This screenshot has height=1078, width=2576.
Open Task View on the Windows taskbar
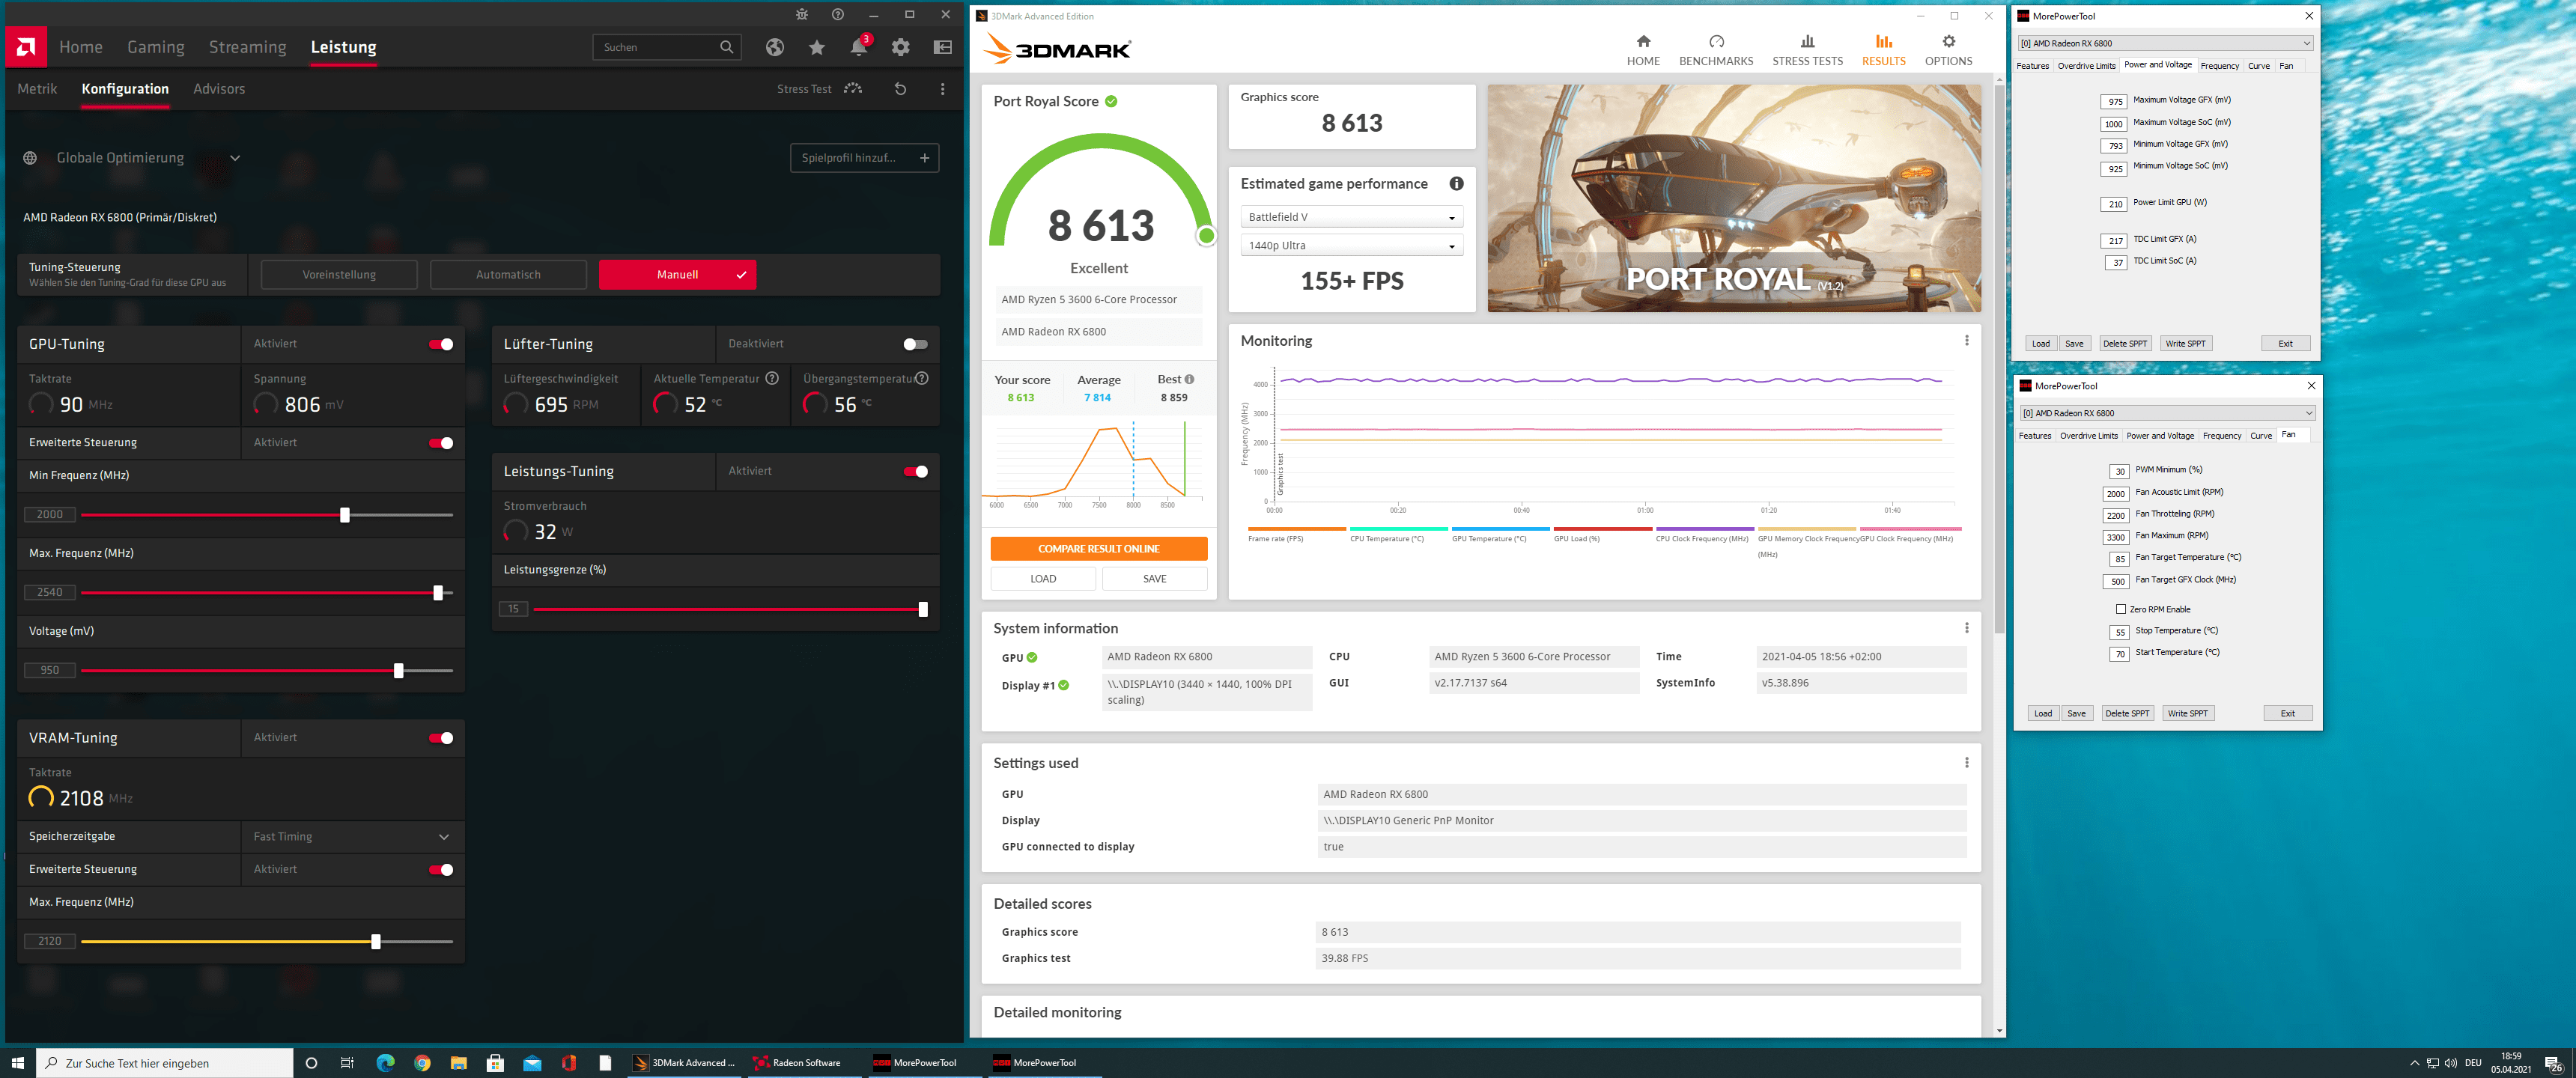(347, 1063)
